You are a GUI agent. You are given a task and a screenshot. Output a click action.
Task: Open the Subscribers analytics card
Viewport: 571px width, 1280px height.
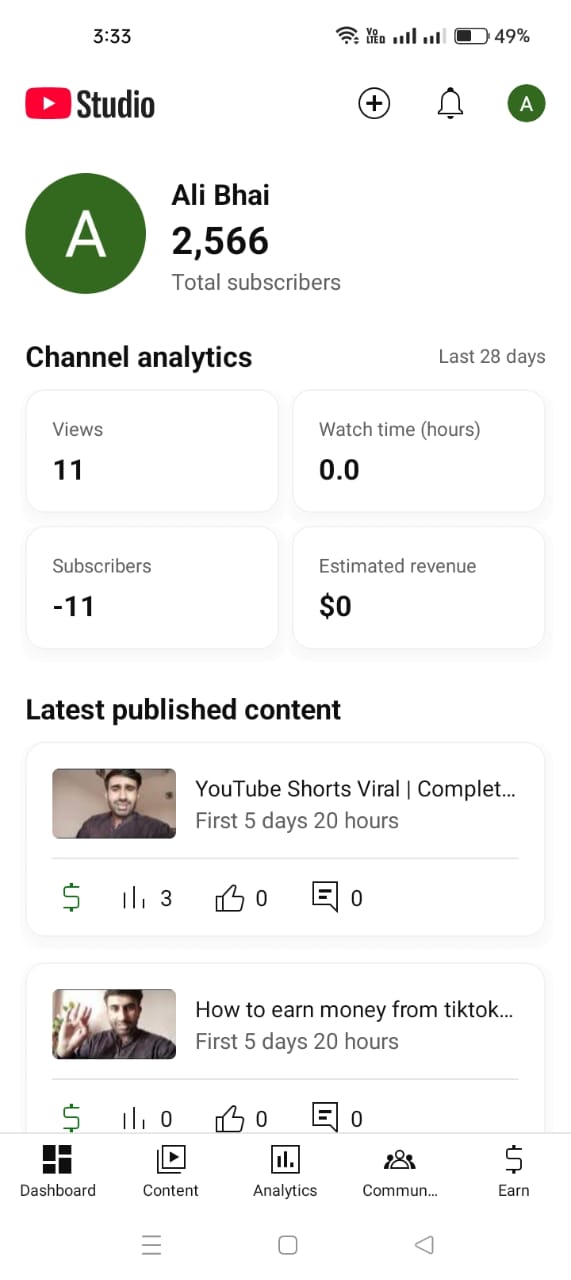(x=152, y=588)
